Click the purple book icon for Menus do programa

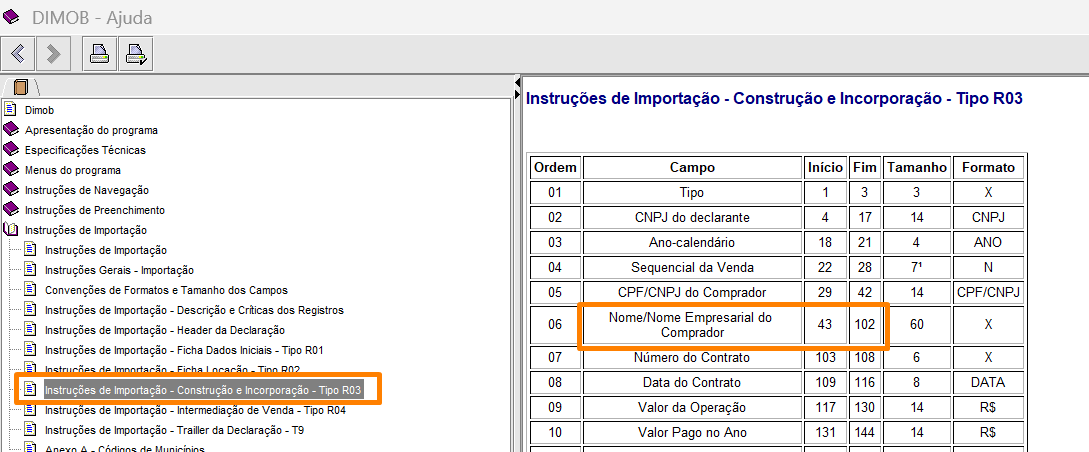coord(10,169)
